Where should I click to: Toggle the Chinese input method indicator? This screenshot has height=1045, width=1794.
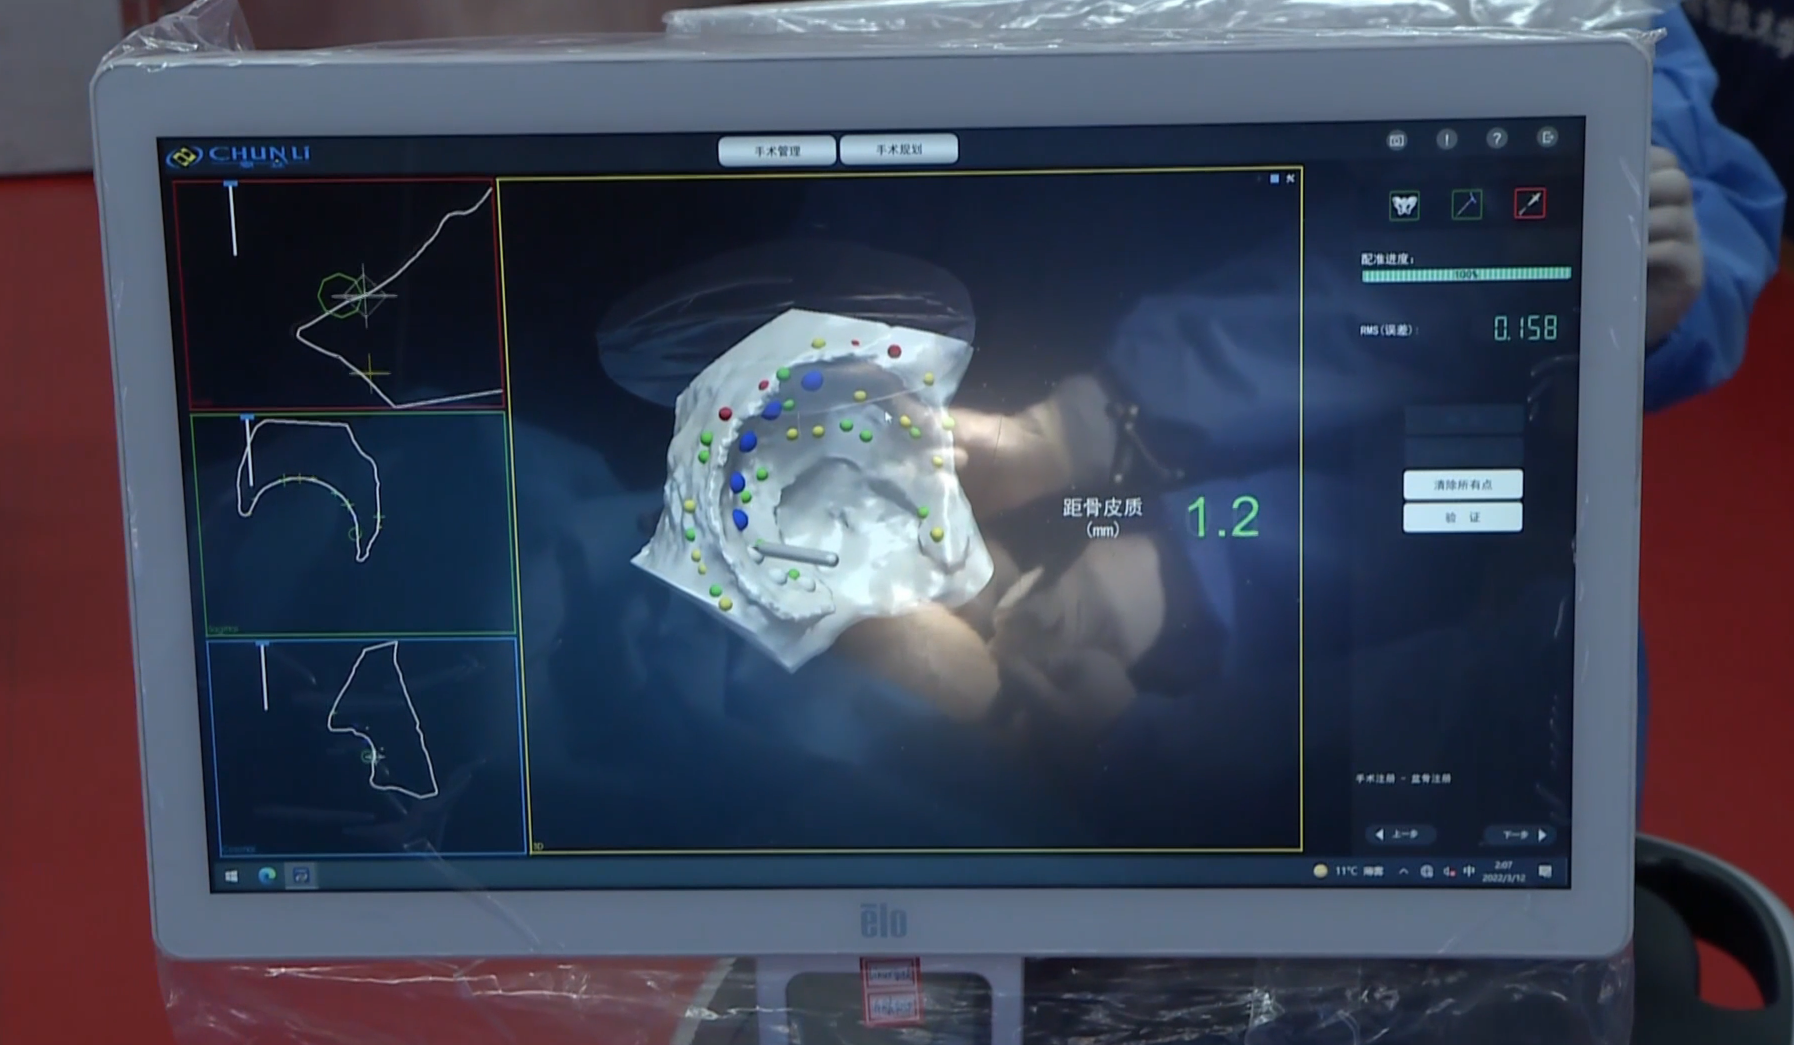click(x=1469, y=871)
